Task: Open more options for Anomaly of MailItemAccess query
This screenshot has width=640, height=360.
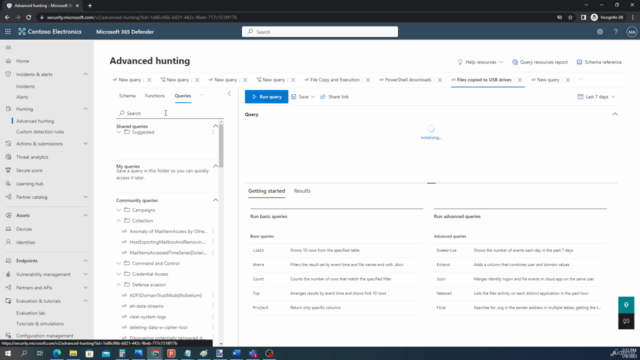Action: [213, 231]
